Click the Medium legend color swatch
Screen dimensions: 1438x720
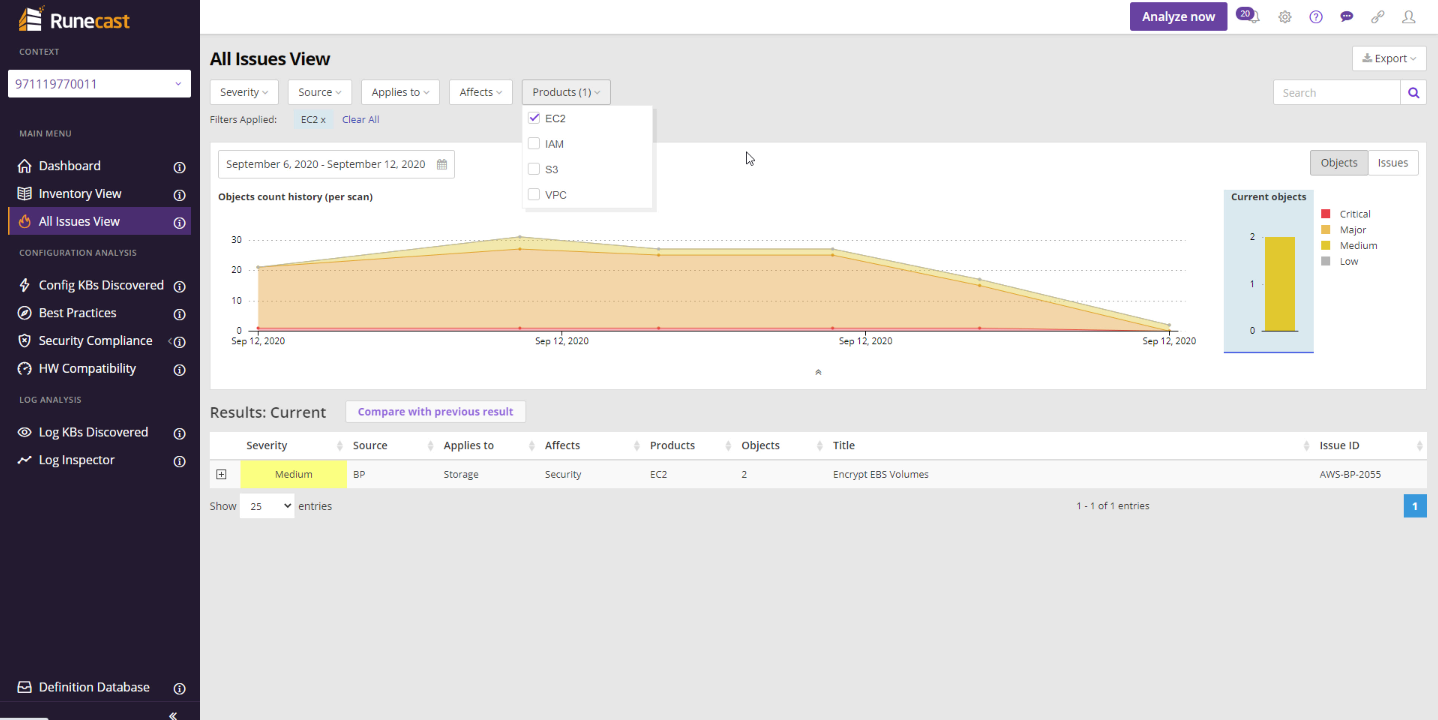coord(1326,246)
